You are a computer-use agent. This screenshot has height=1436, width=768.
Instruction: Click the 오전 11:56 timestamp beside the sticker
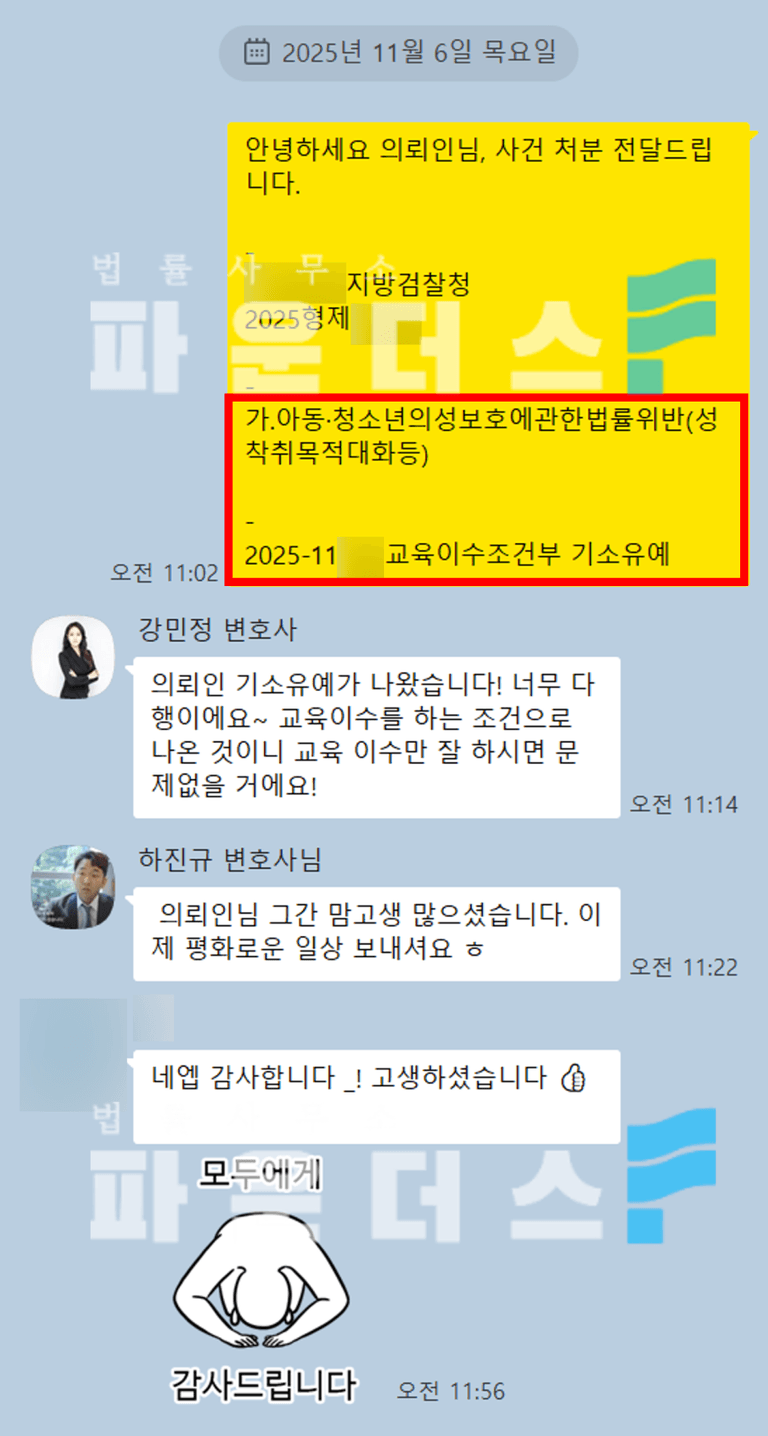[451, 1390]
